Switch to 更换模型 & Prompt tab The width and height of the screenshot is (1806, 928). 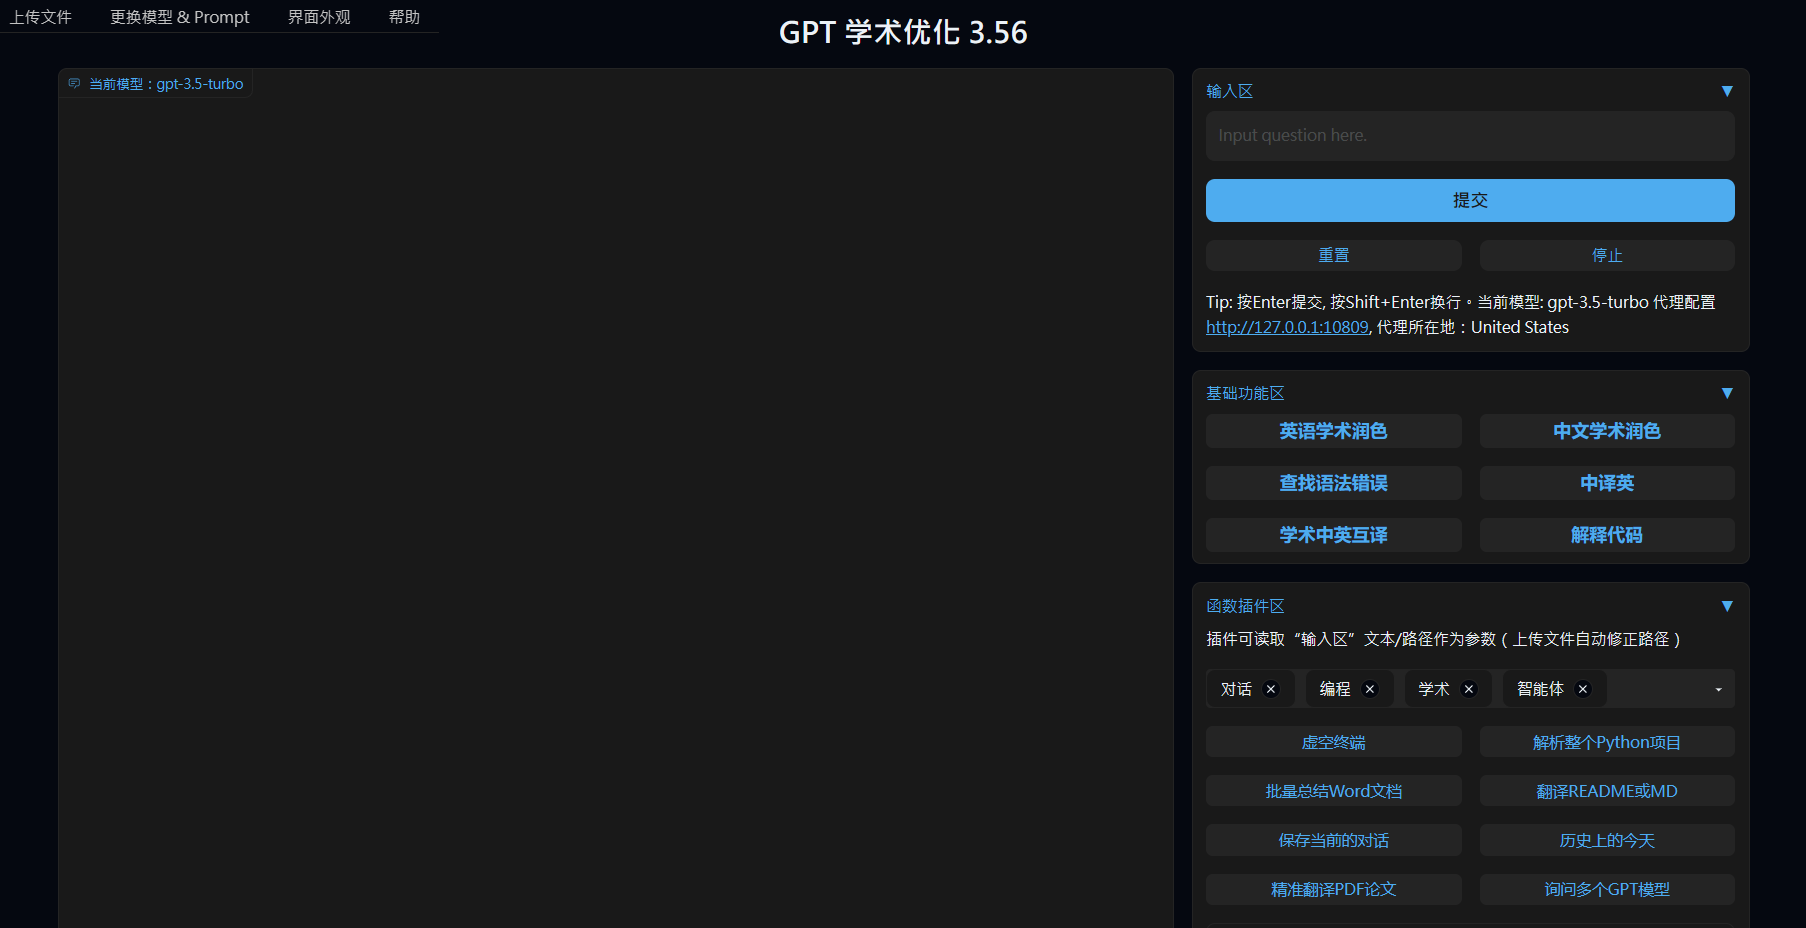(180, 17)
